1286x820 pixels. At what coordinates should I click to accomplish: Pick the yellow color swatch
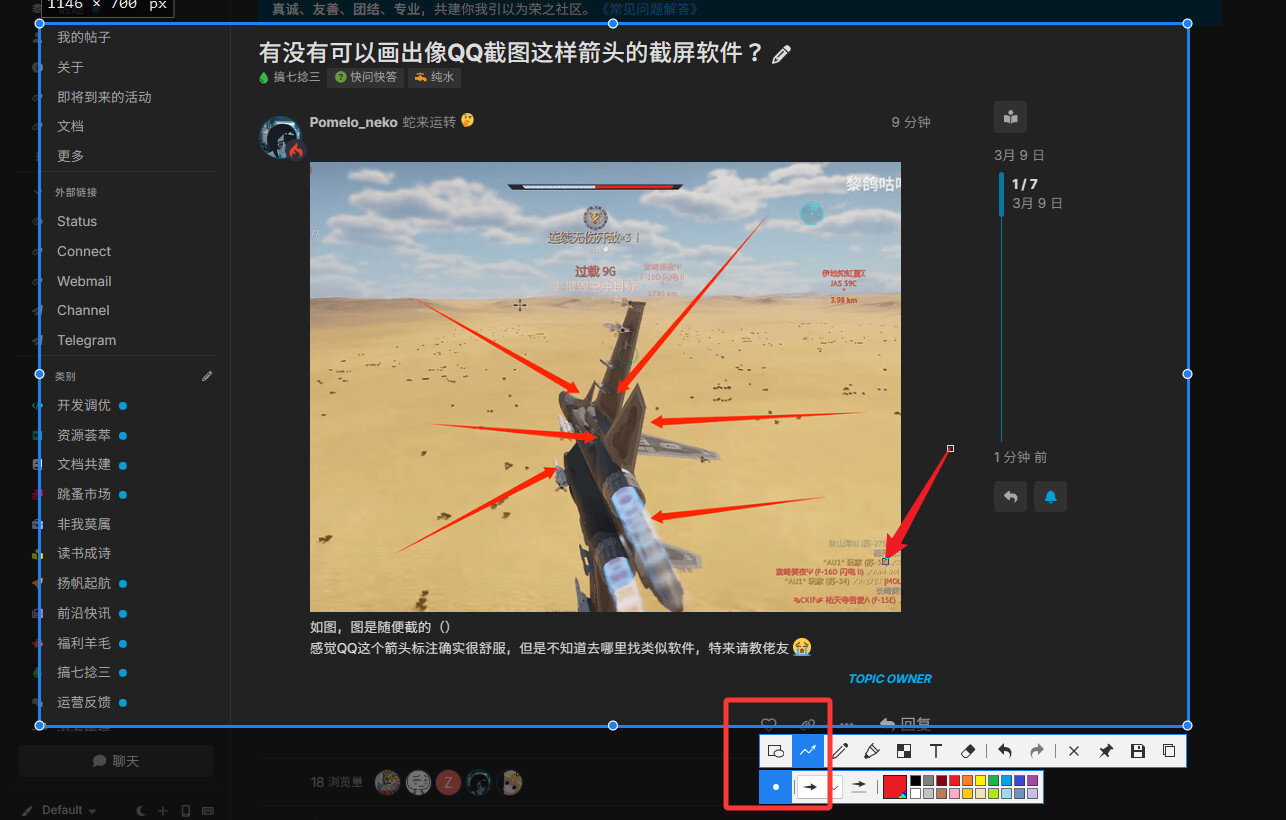pos(980,780)
